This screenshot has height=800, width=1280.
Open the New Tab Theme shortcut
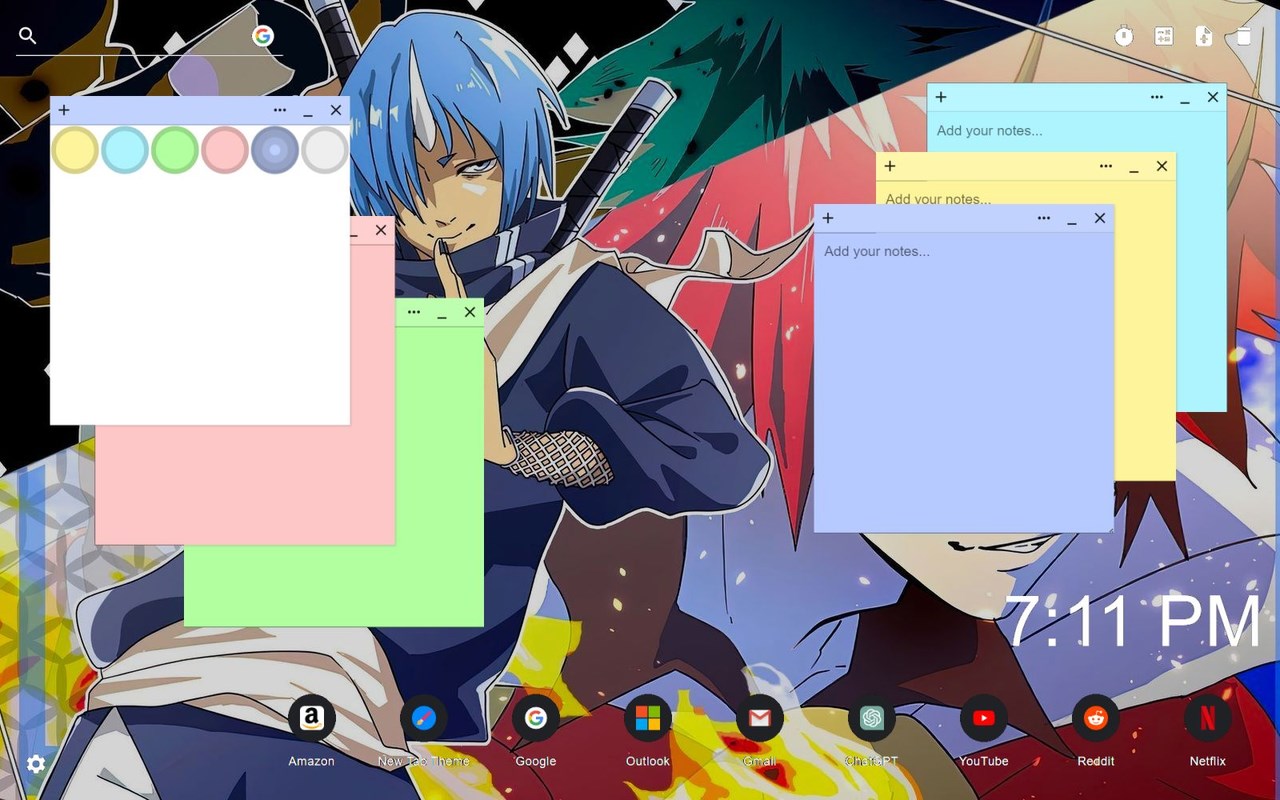424,718
